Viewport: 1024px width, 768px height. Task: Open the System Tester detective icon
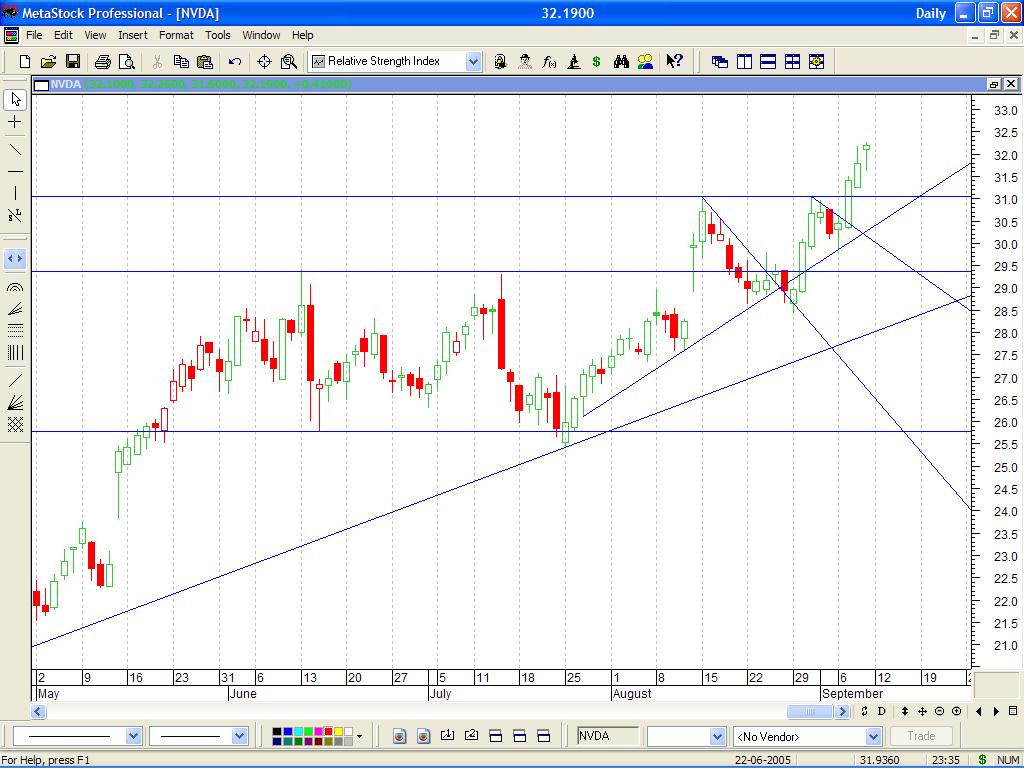524,61
